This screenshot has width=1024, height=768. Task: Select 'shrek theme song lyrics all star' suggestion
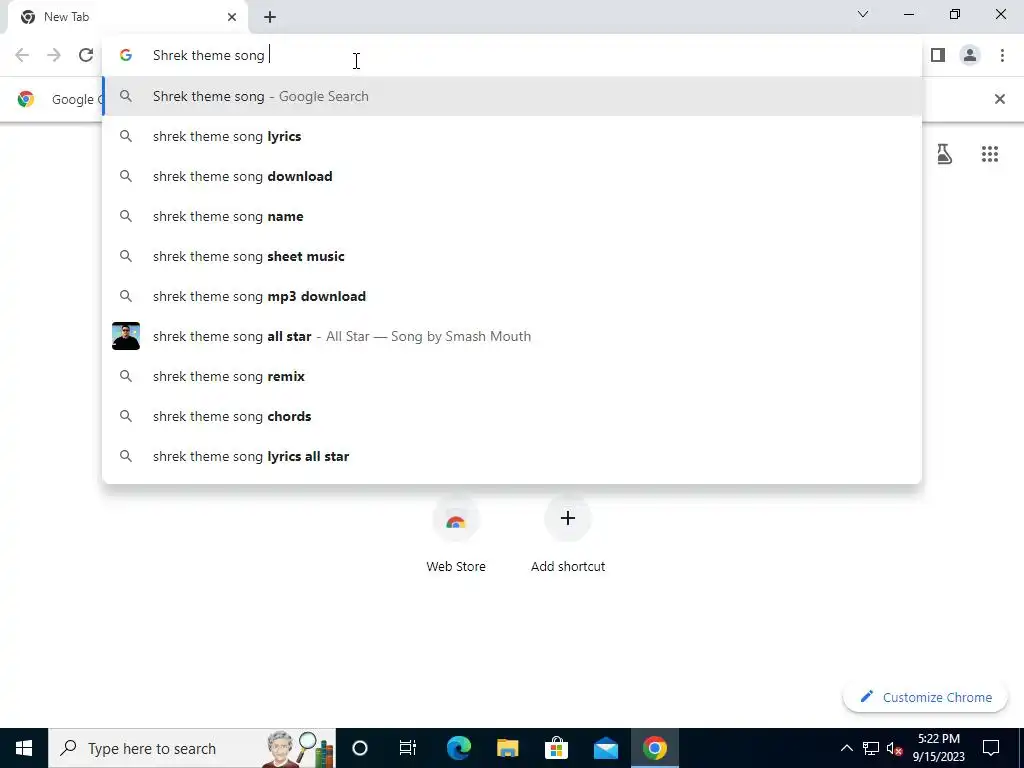coord(512,456)
